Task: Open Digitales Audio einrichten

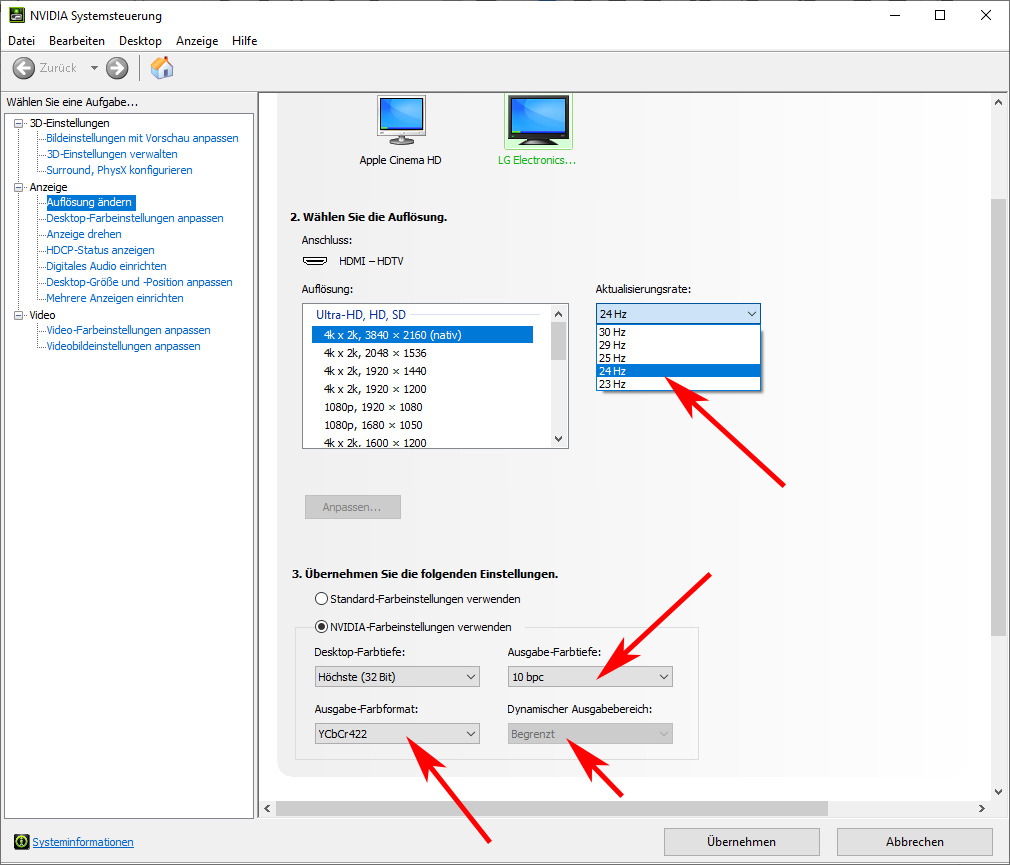Action: (x=106, y=266)
